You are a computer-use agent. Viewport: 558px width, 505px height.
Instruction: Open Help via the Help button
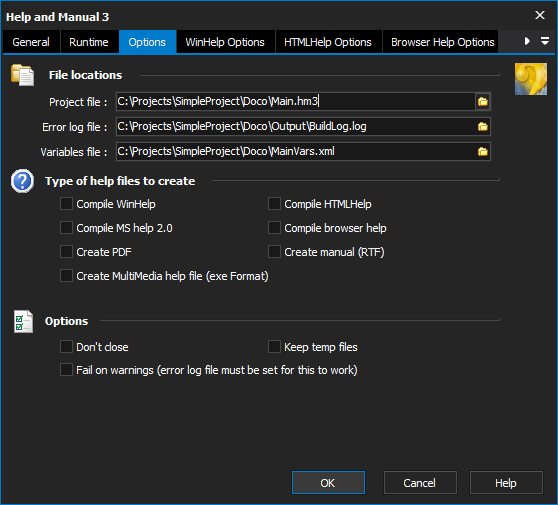pyautogui.click(x=506, y=483)
